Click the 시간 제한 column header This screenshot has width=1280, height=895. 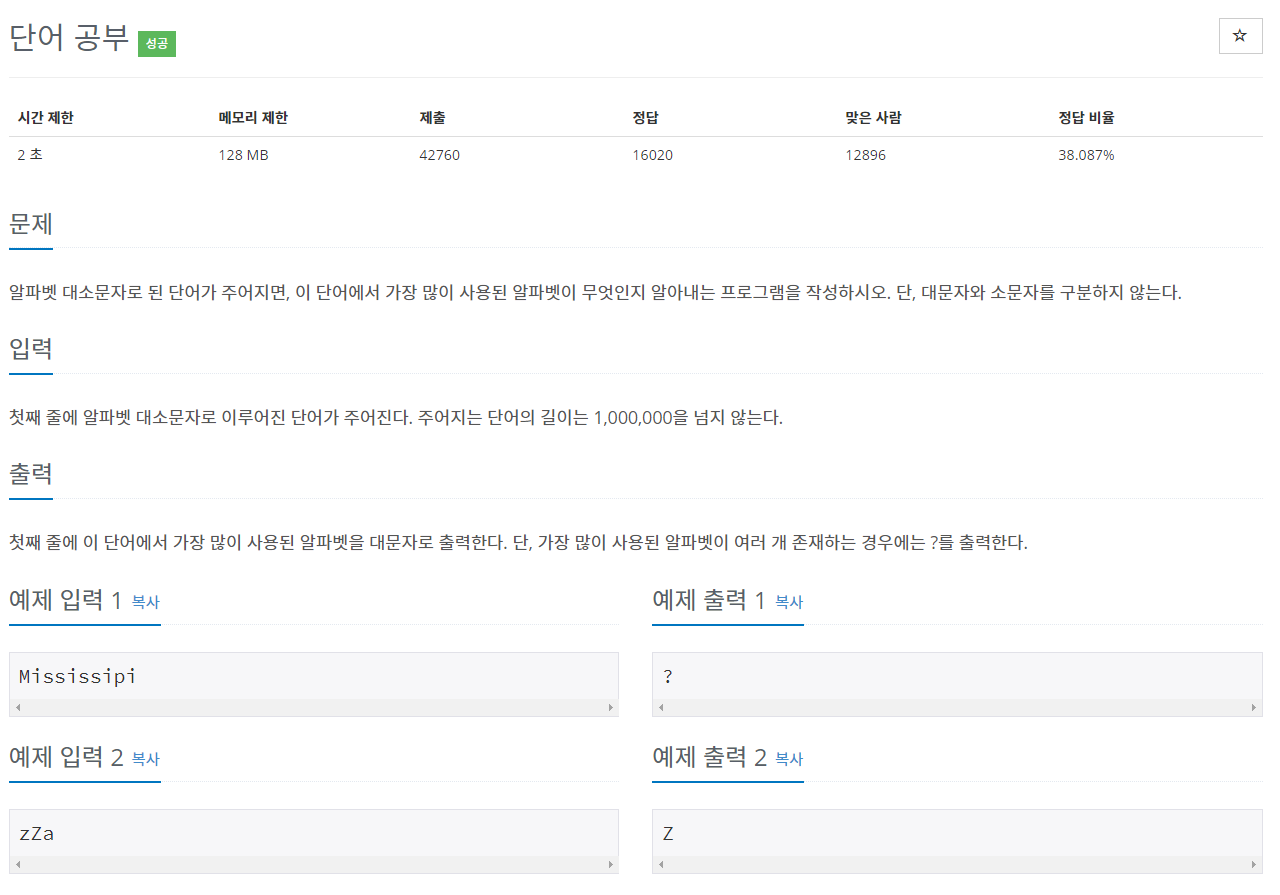pos(46,118)
